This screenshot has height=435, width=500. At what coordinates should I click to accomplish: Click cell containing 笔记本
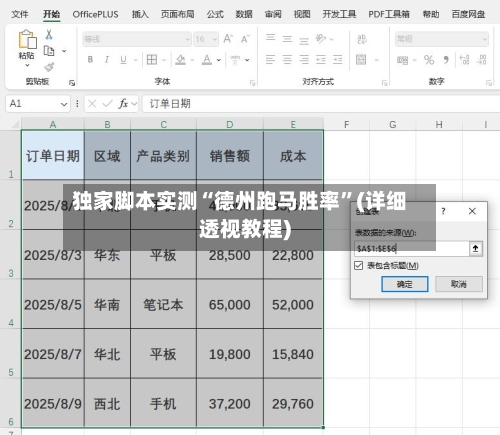coord(163,304)
